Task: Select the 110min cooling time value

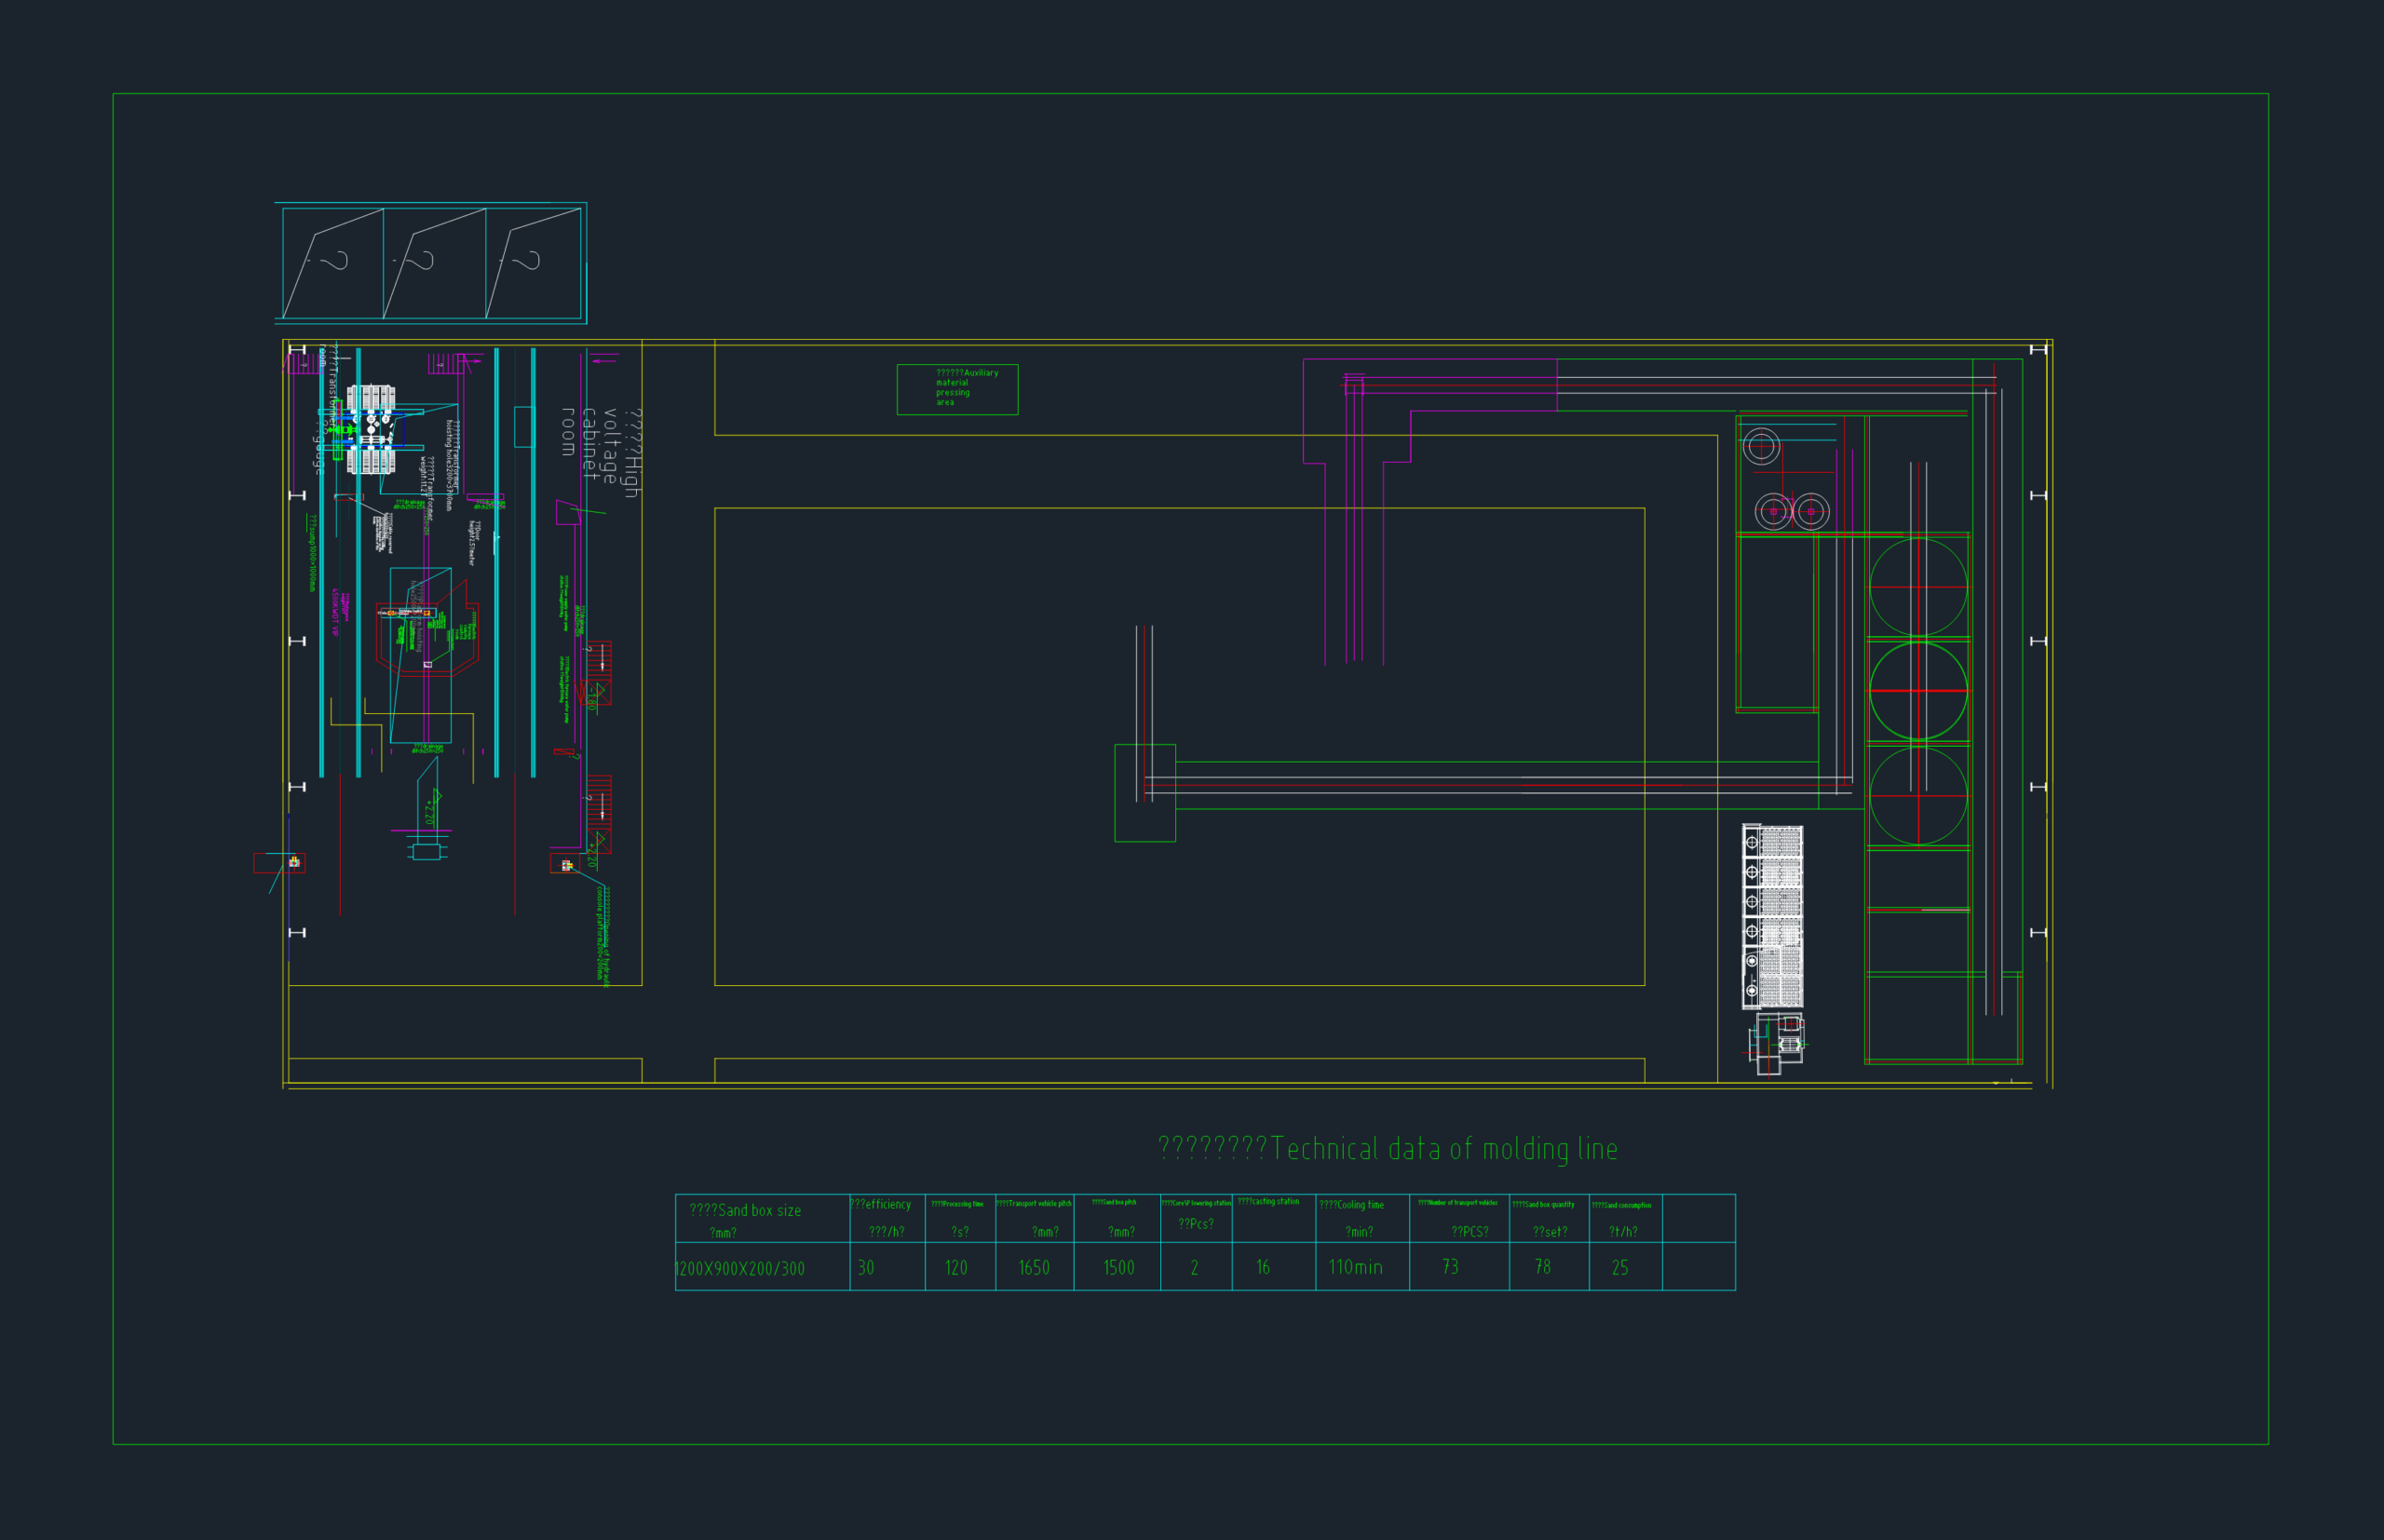Action: (1355, 1267)
